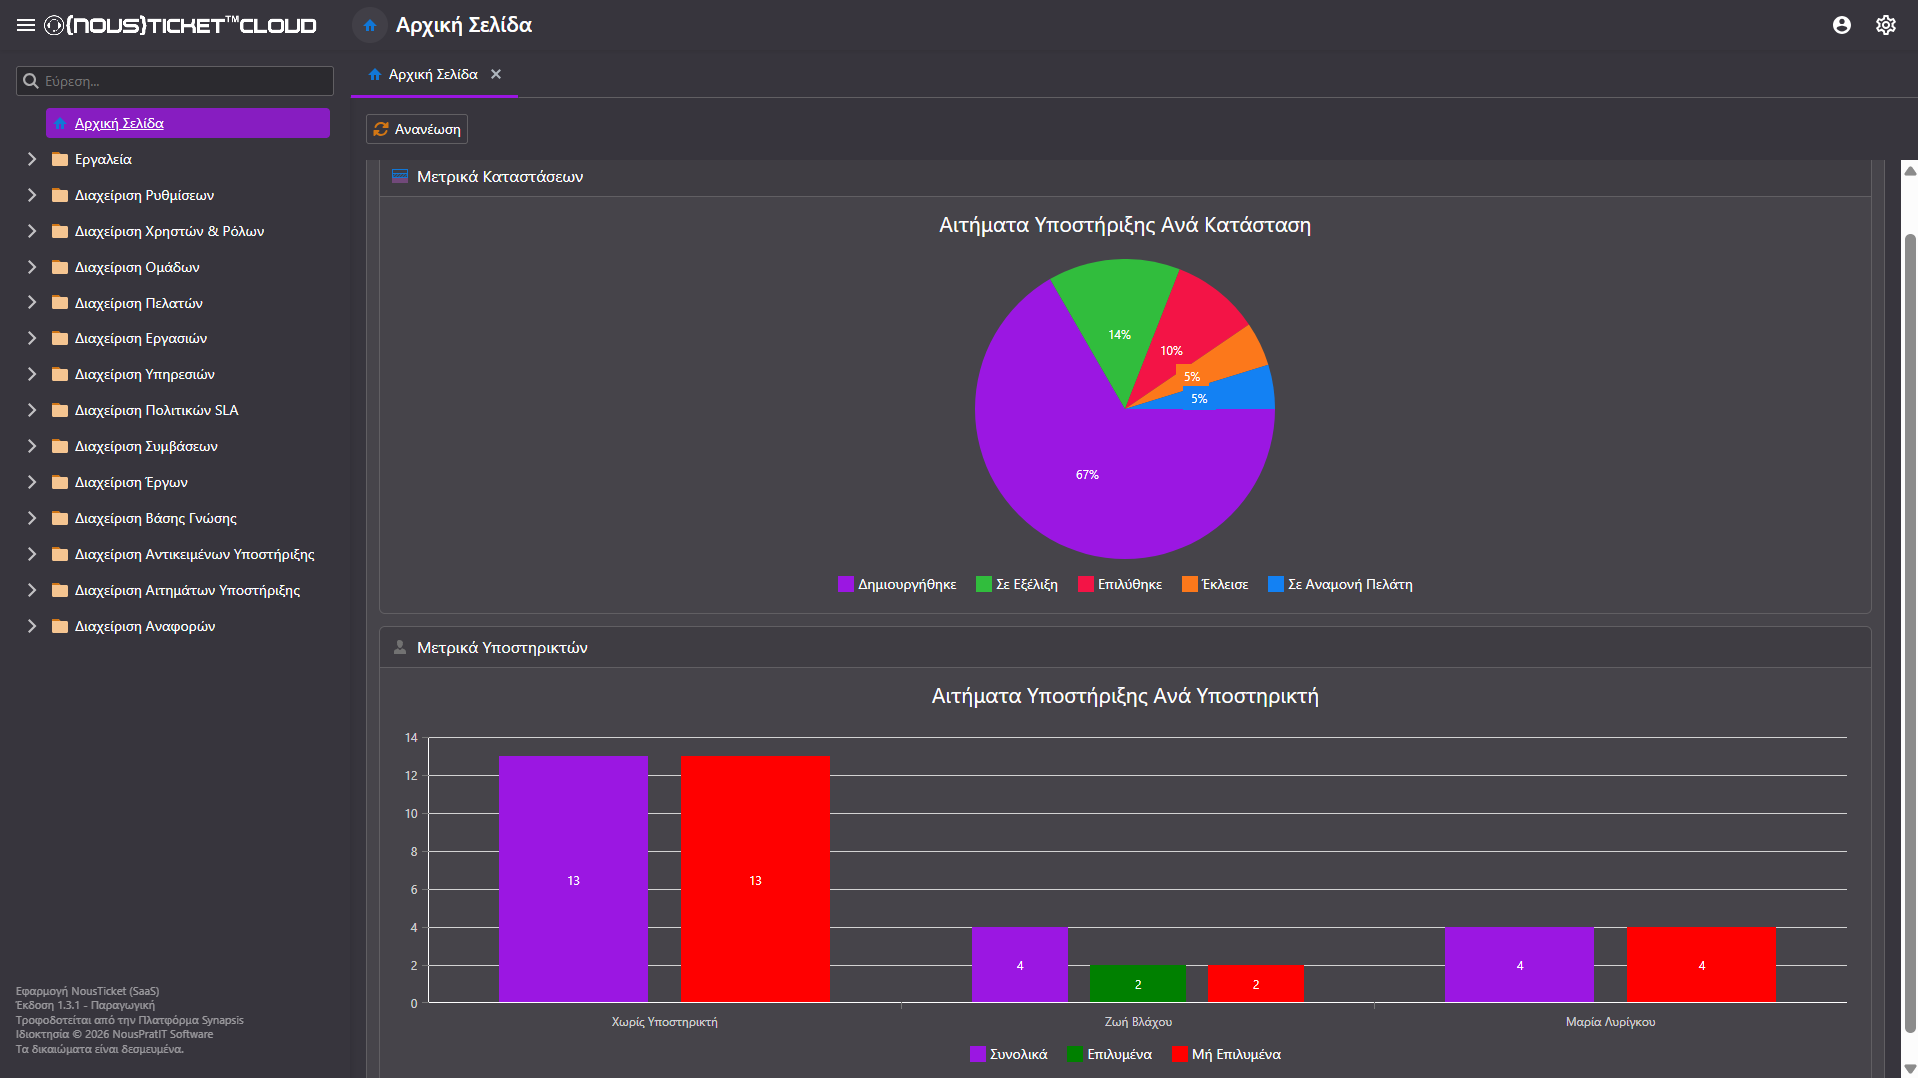Click the Διαχείριση Ρυθμίσεων folder icon
Viewport: 1918px width, 1078px height.
click(60, 195)
